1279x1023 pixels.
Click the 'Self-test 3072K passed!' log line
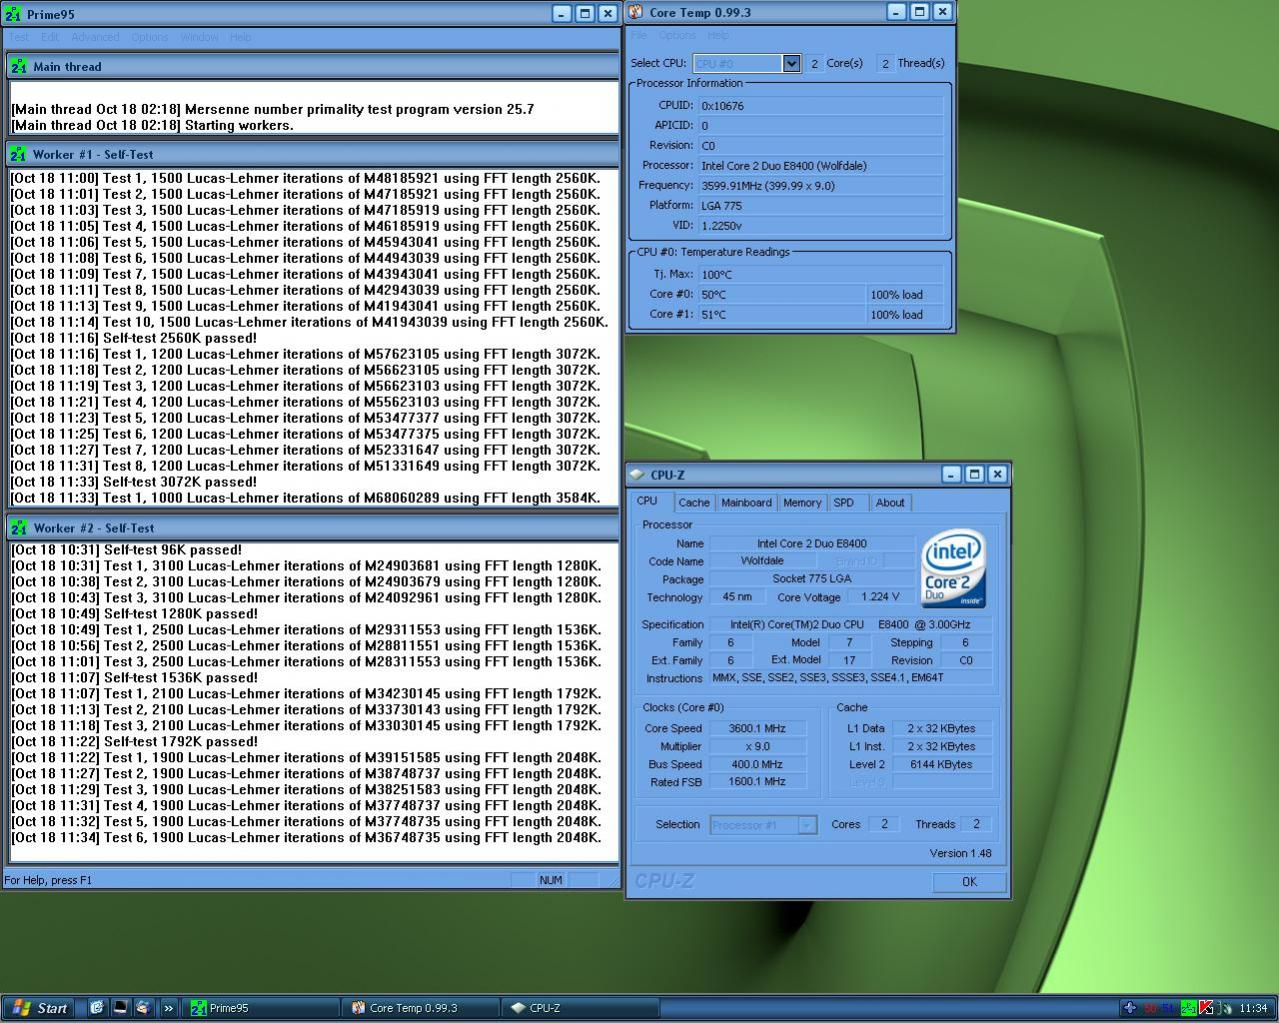[134, 482]
